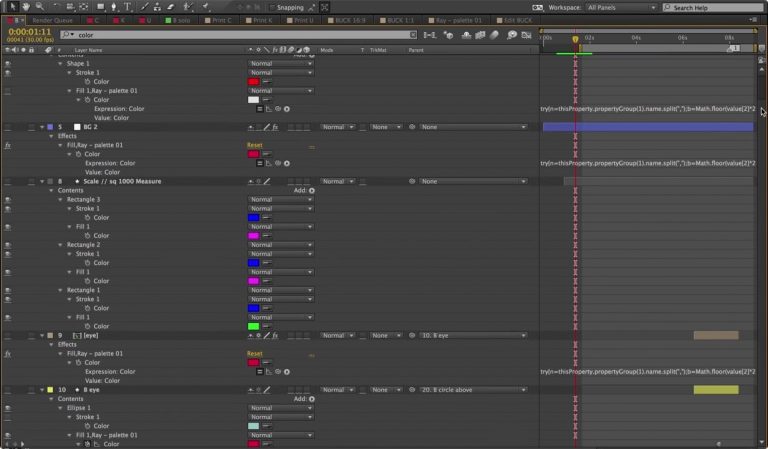Toggle the fx switch on BG 2's Fill effect
This screenshot has width=768, height=449.
(8, 145)
